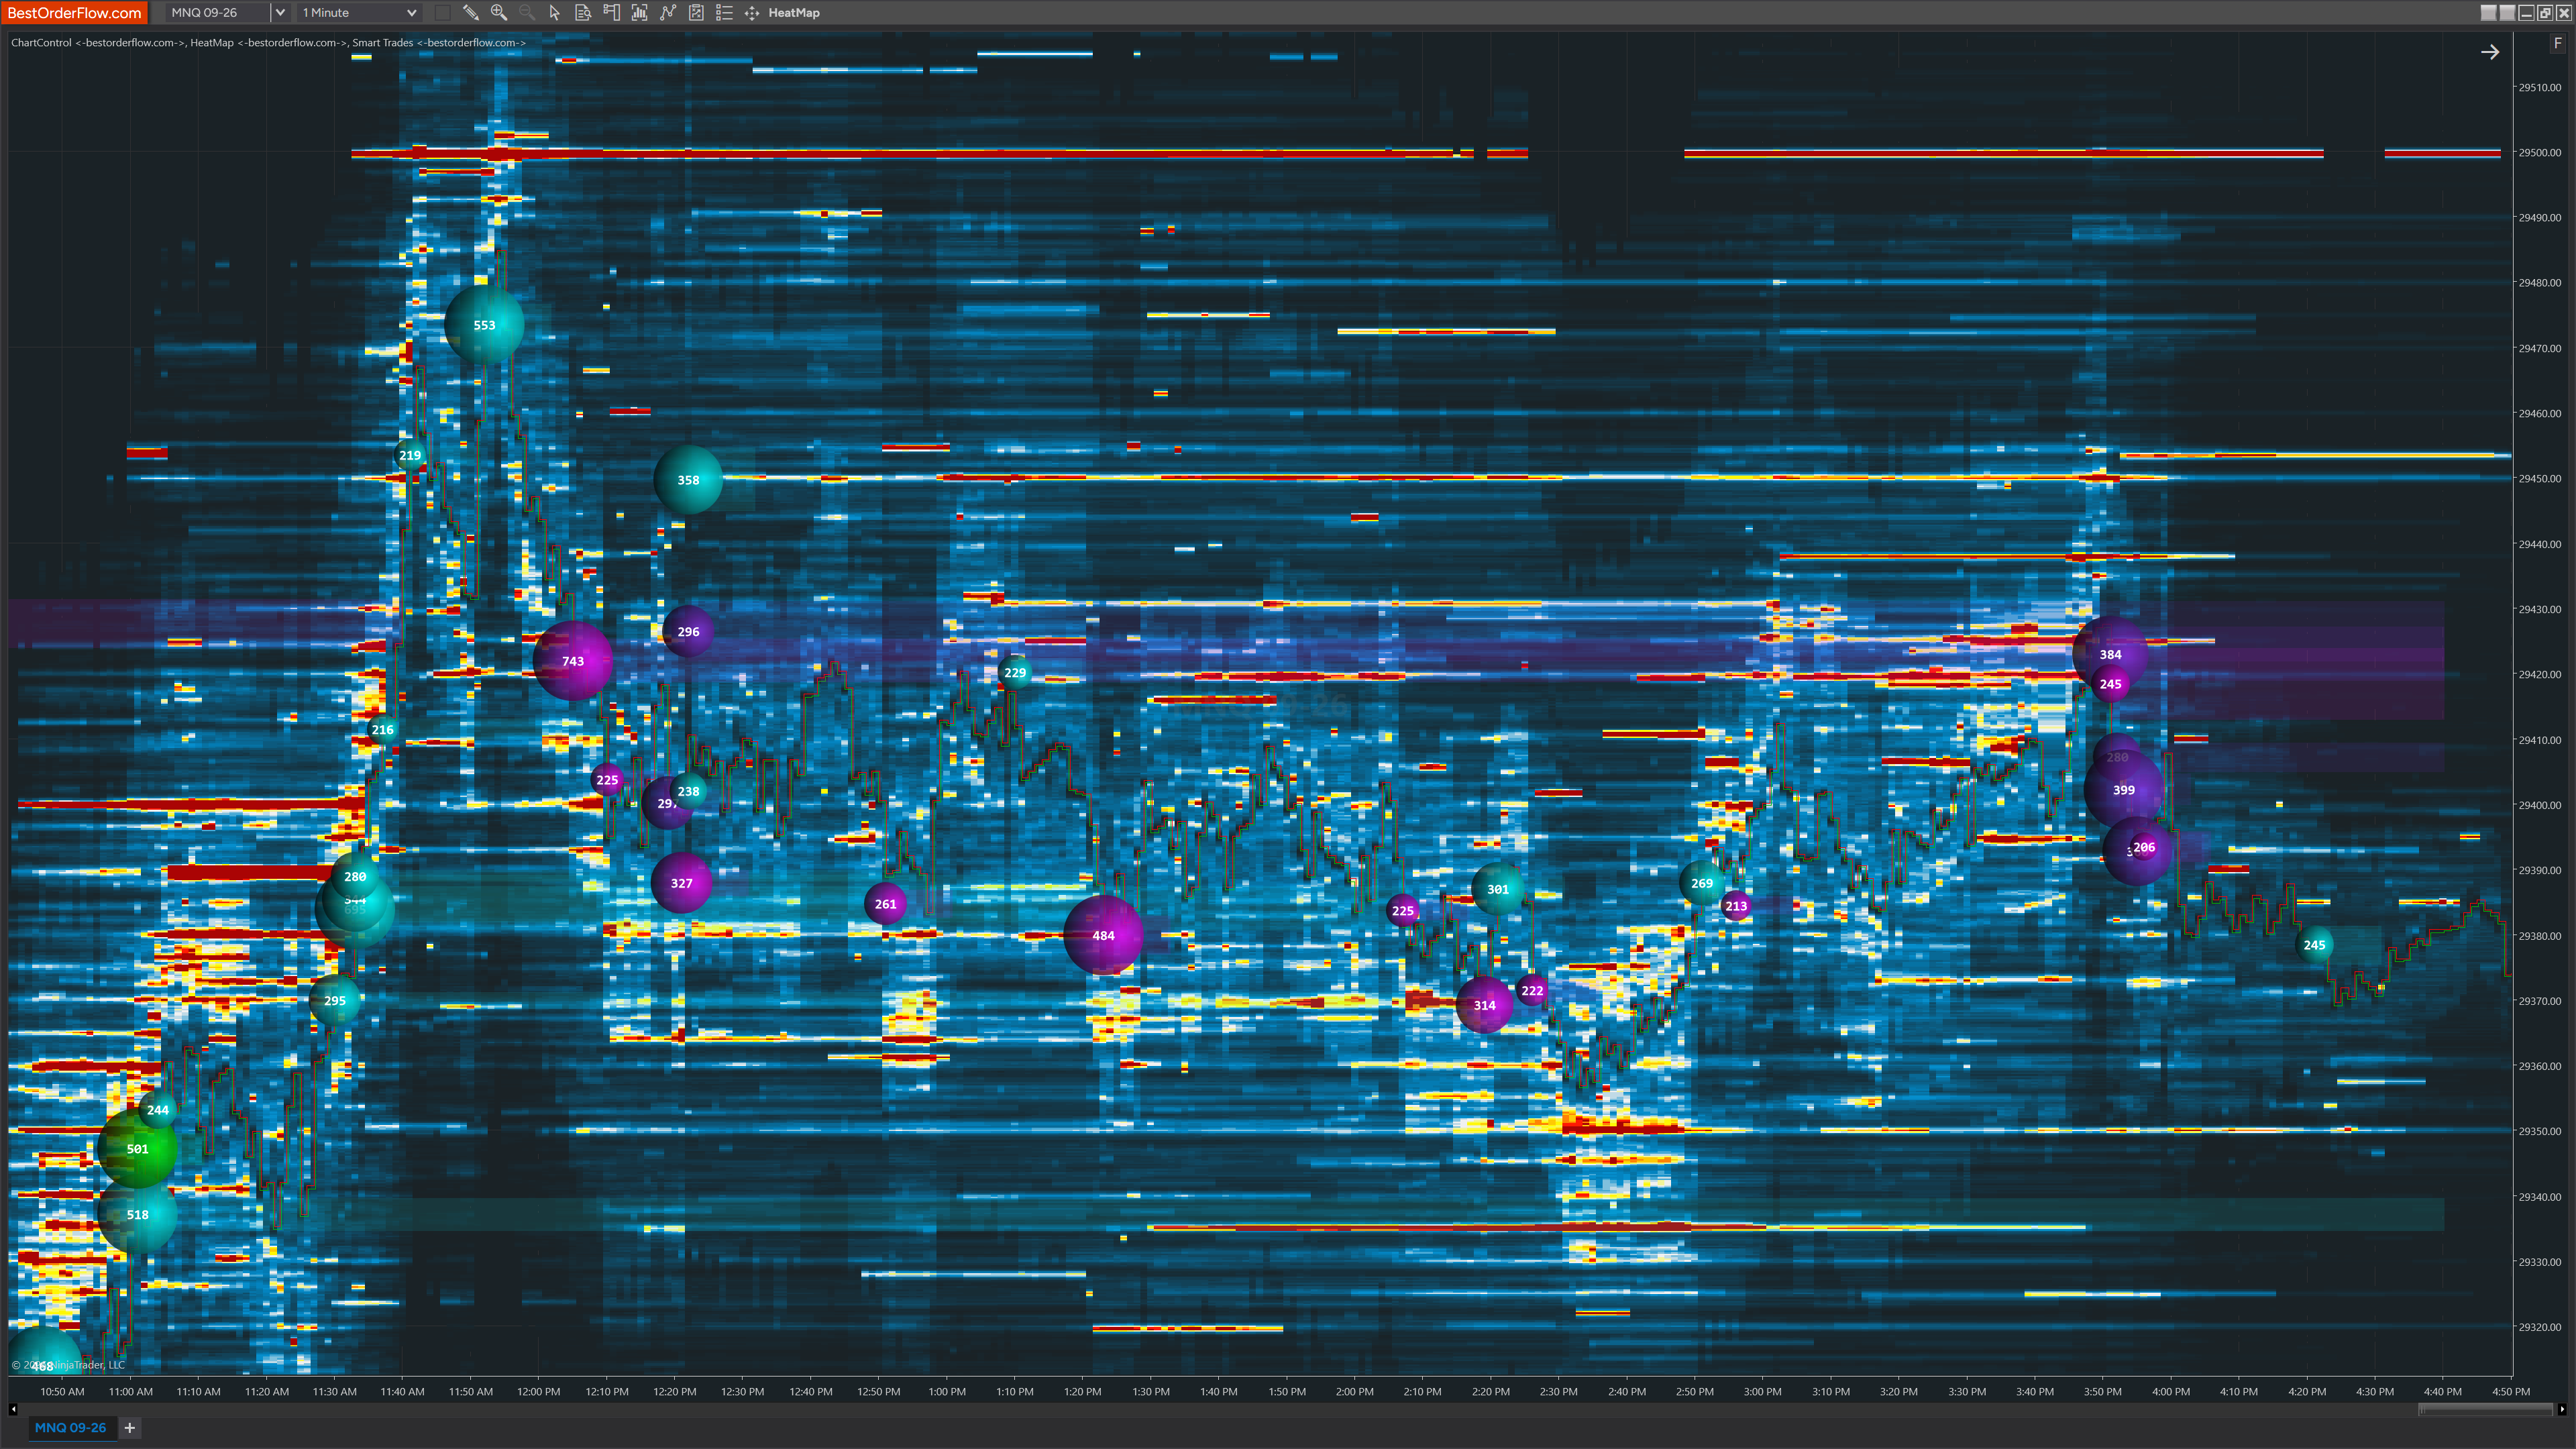Click the 12:00 PM time axis label
Screen dimensions: 2576x1449
(539, 1391)
